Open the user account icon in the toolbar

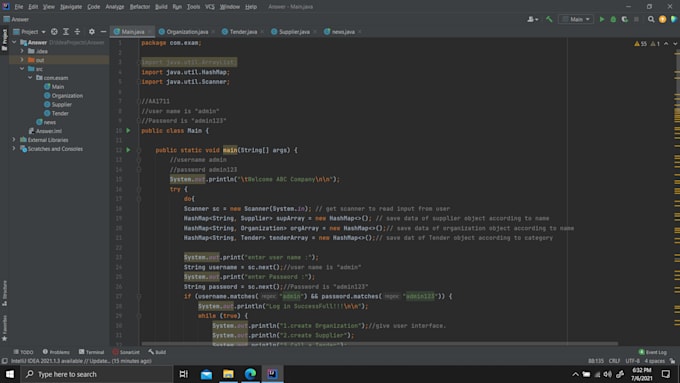click(x=532, y=19)
